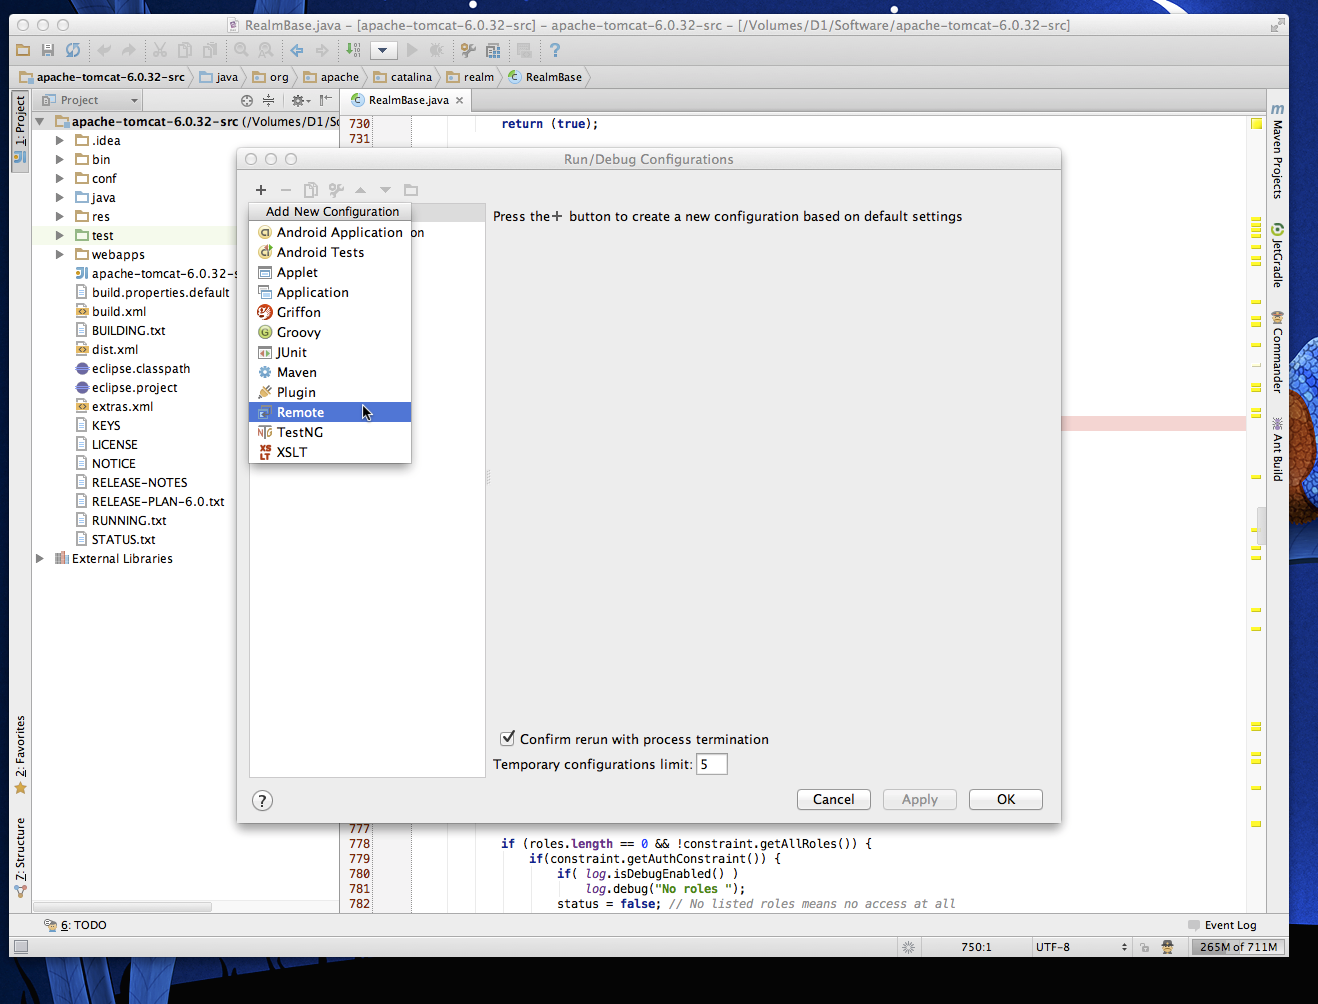Click Synchronize refresh icon in toolbar
1318x1004 pixels.
pos(73,50)
